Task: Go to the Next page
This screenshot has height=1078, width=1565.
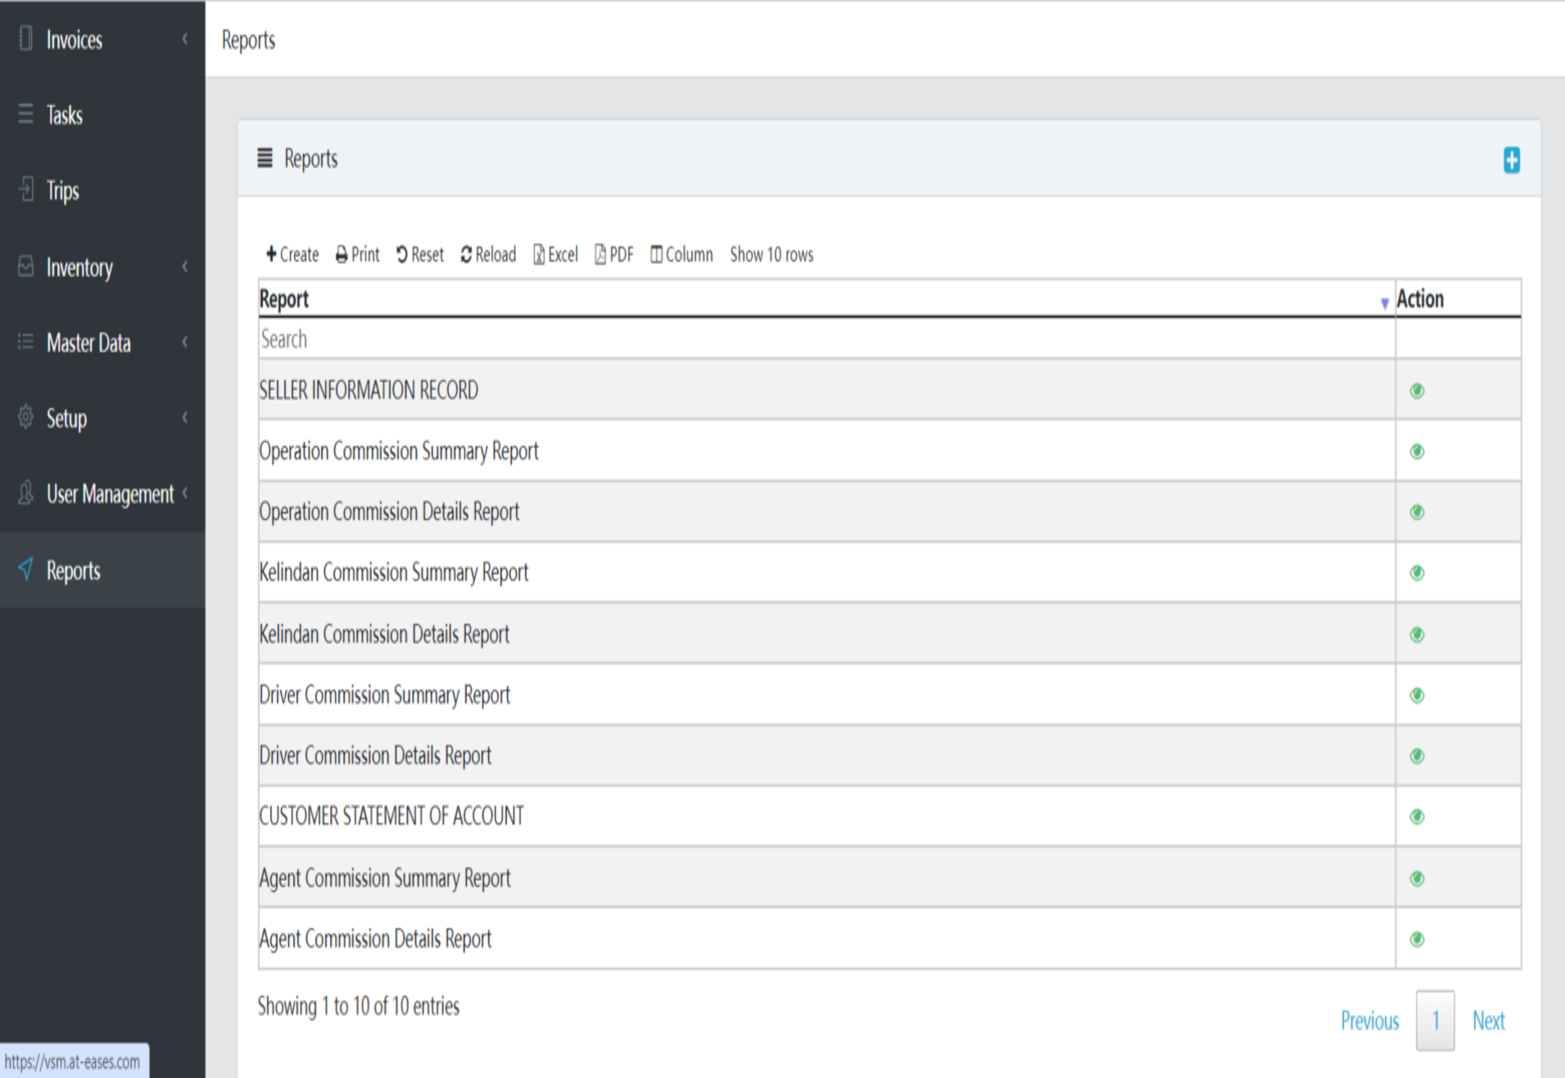Action: [x=1487, y=1021]
